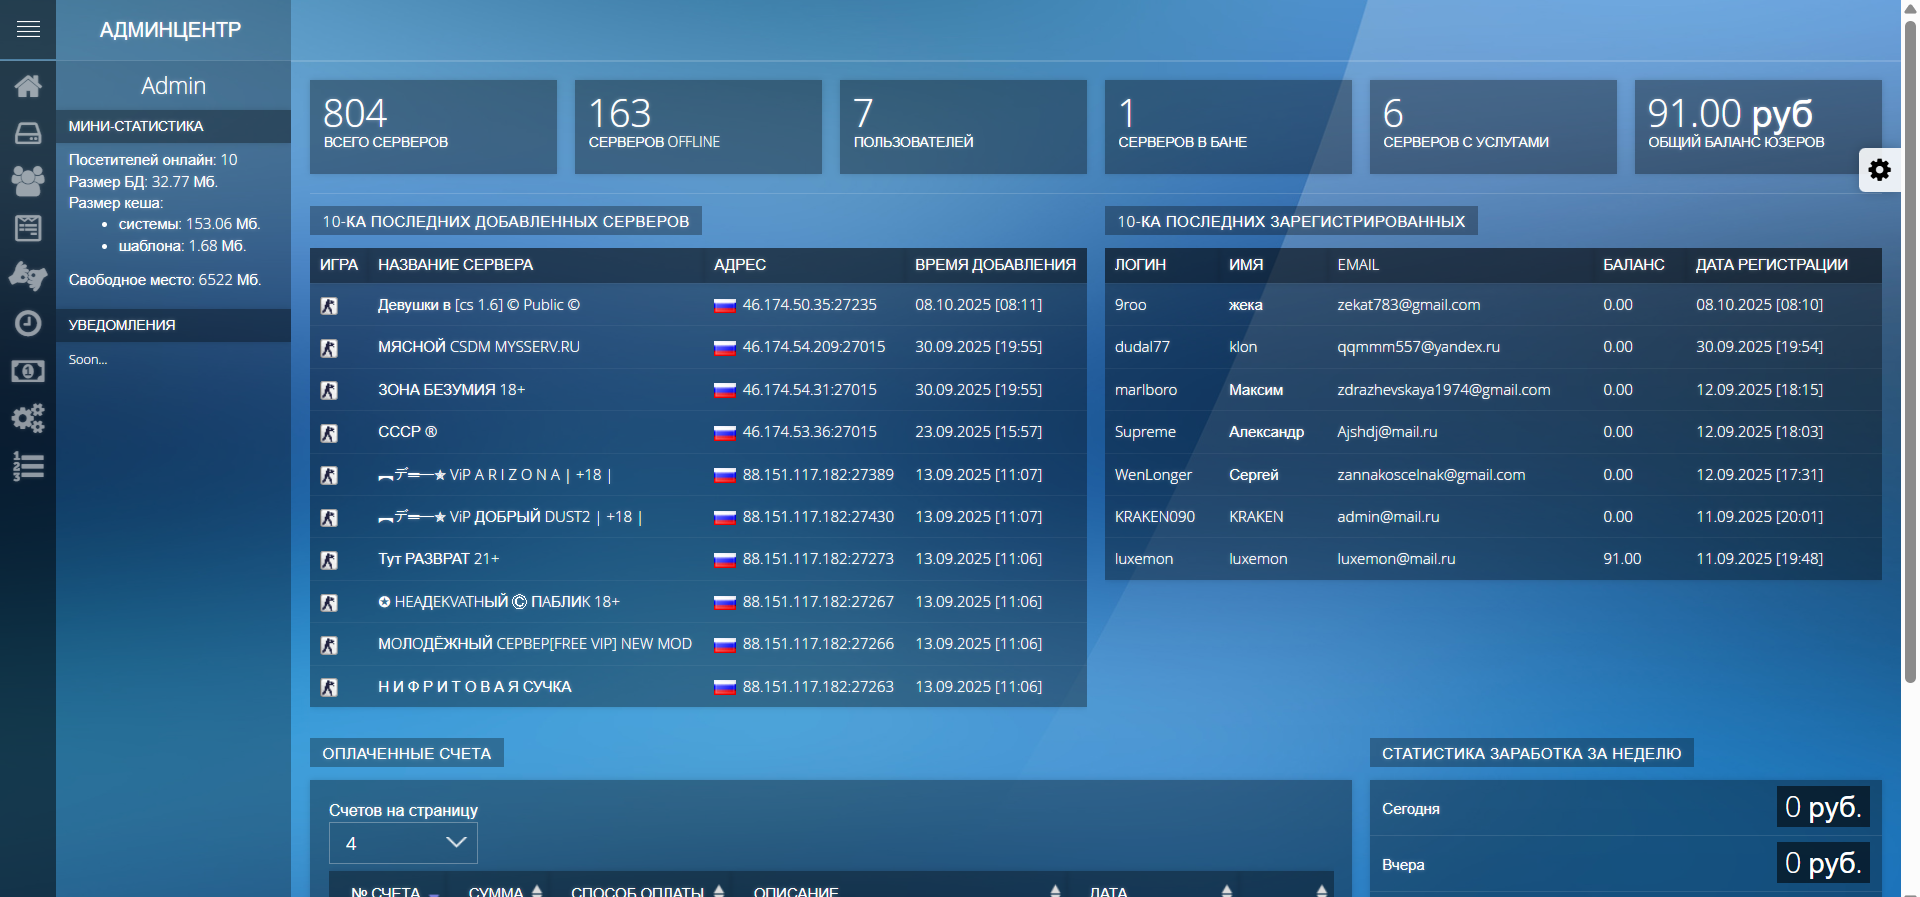Open user 'luxemon' login entry
This screenshot has height=897, width=1920.
coord(1144,559)
